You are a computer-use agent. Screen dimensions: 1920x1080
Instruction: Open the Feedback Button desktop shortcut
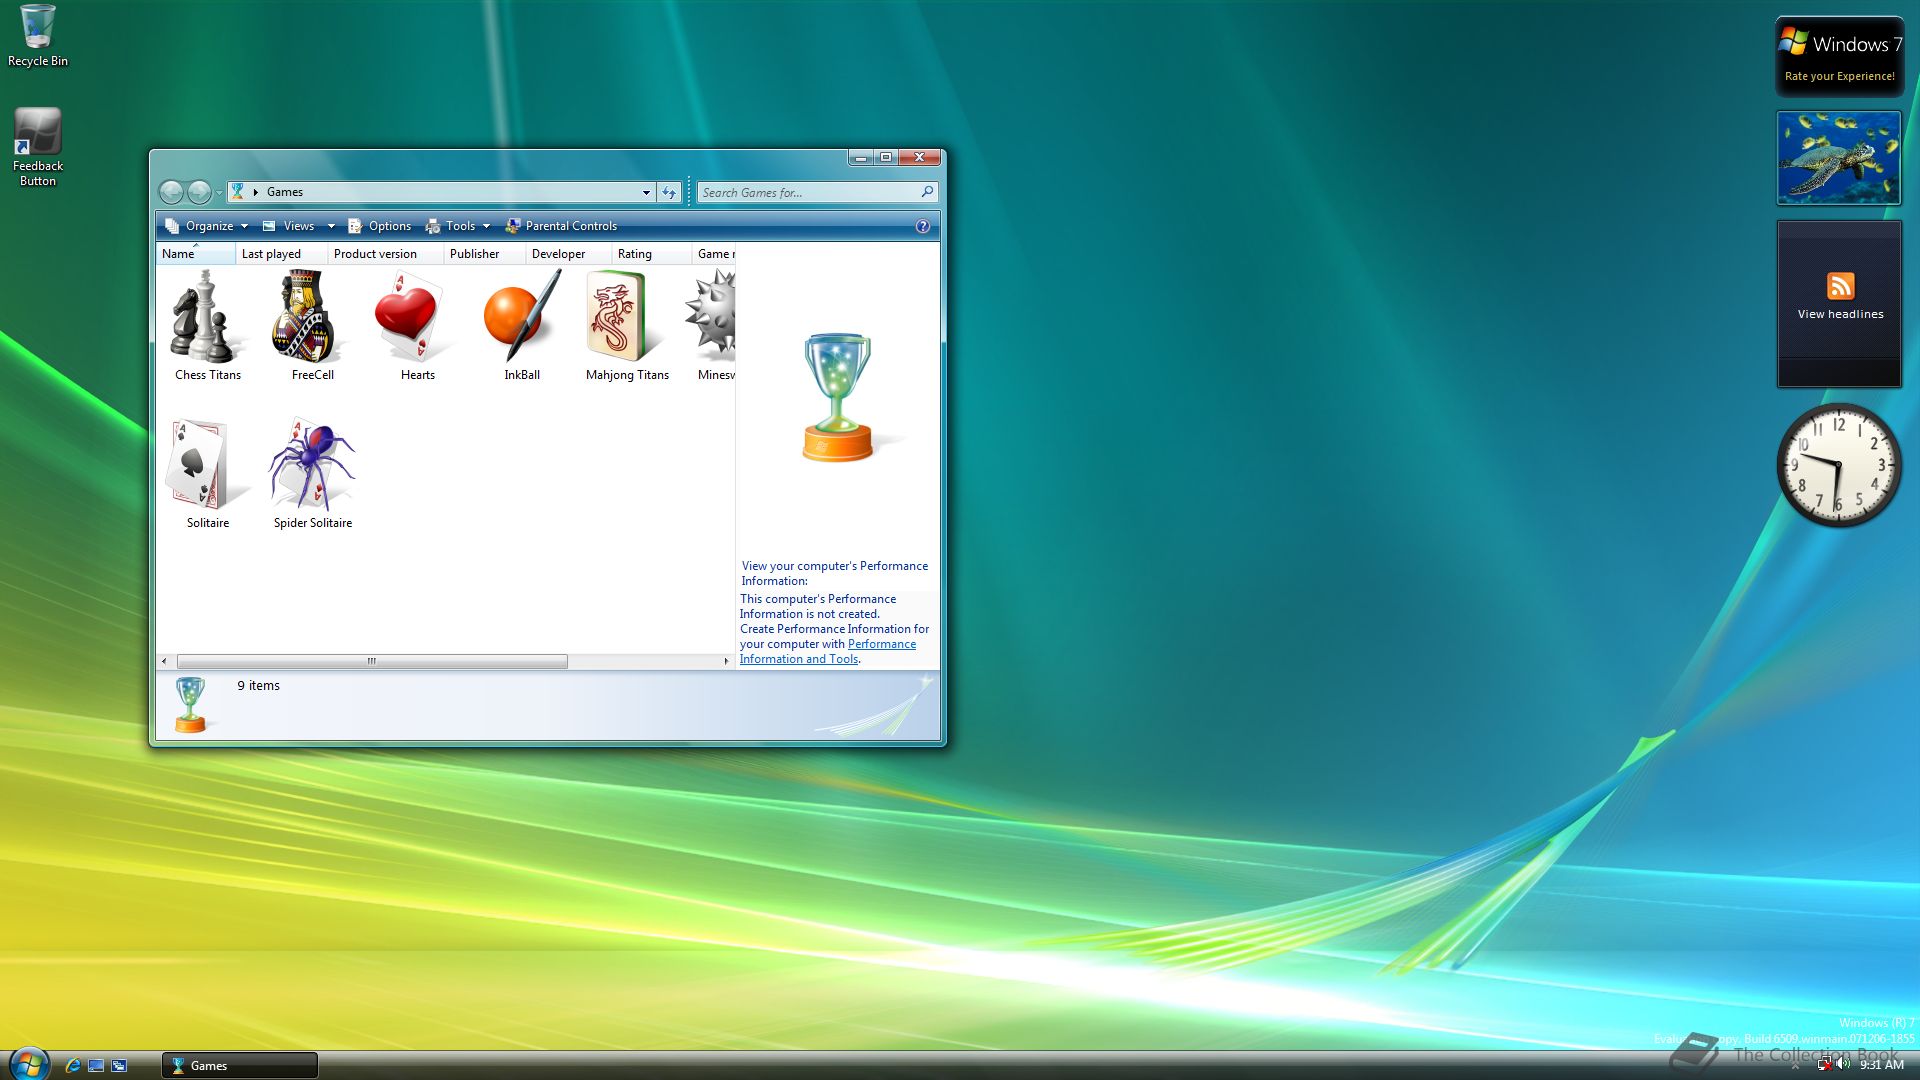pyautogui.click(x=38, y=147)
